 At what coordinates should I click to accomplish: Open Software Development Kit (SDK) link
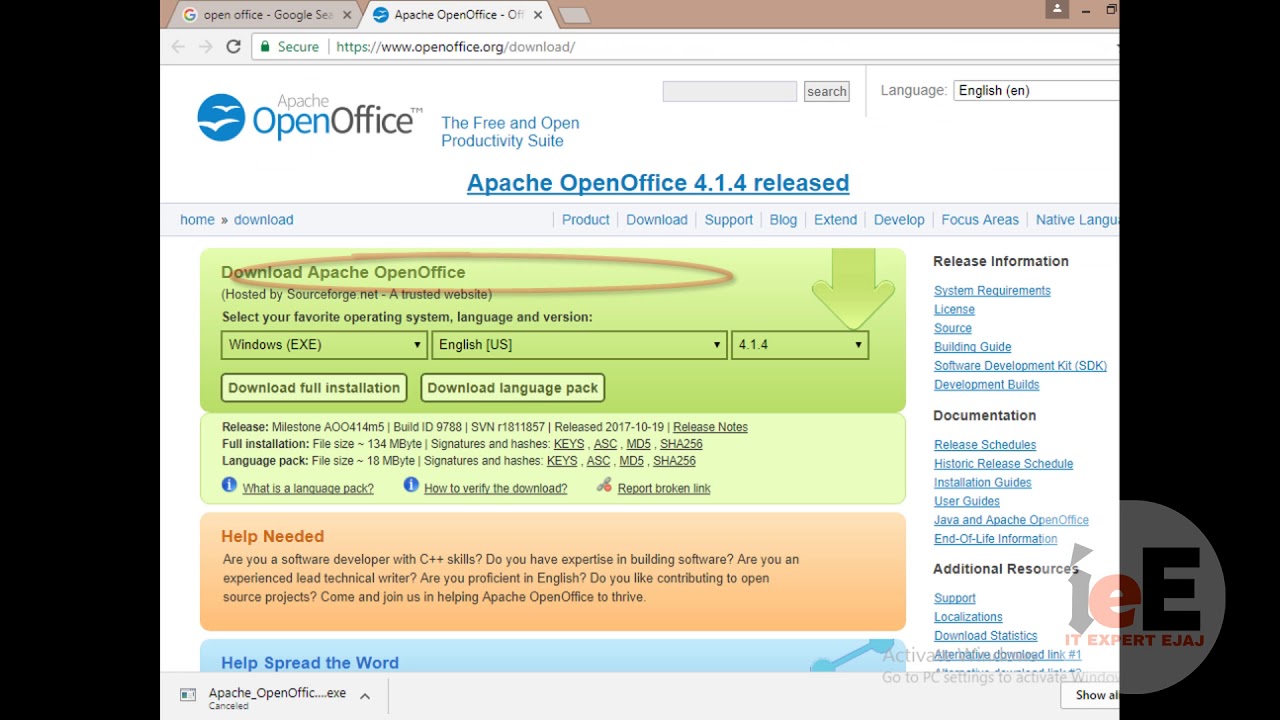[x=1020, y=366]
